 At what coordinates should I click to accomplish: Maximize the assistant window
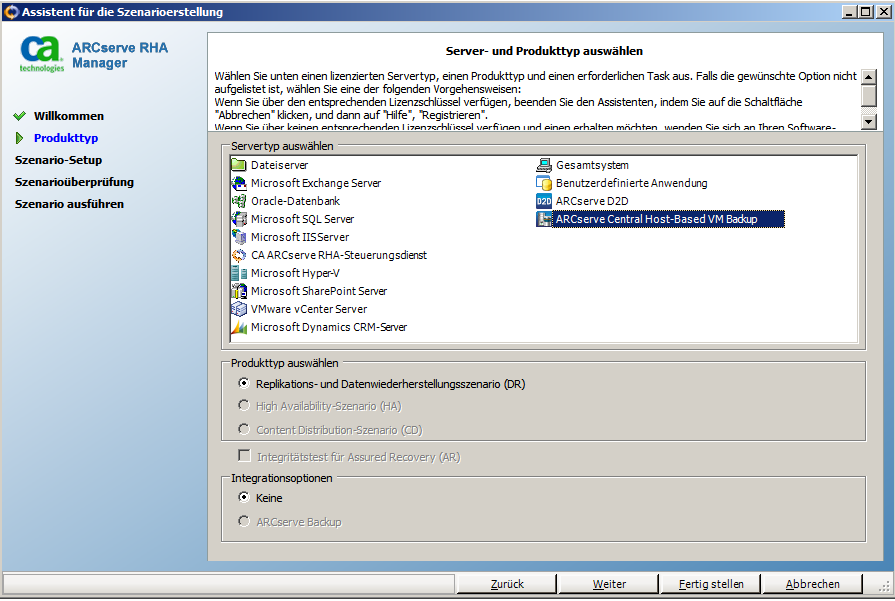[865, 11]
